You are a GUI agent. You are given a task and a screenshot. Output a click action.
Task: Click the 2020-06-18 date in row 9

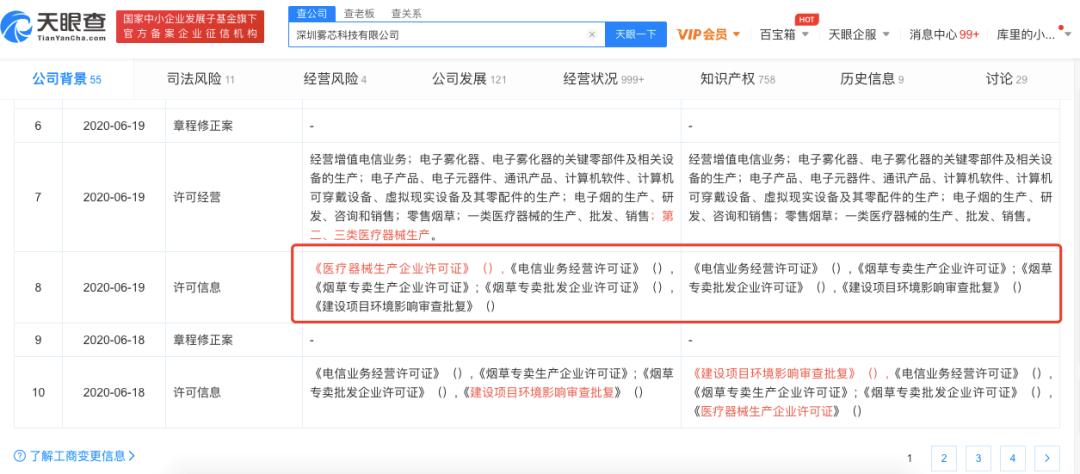point(114,340)
